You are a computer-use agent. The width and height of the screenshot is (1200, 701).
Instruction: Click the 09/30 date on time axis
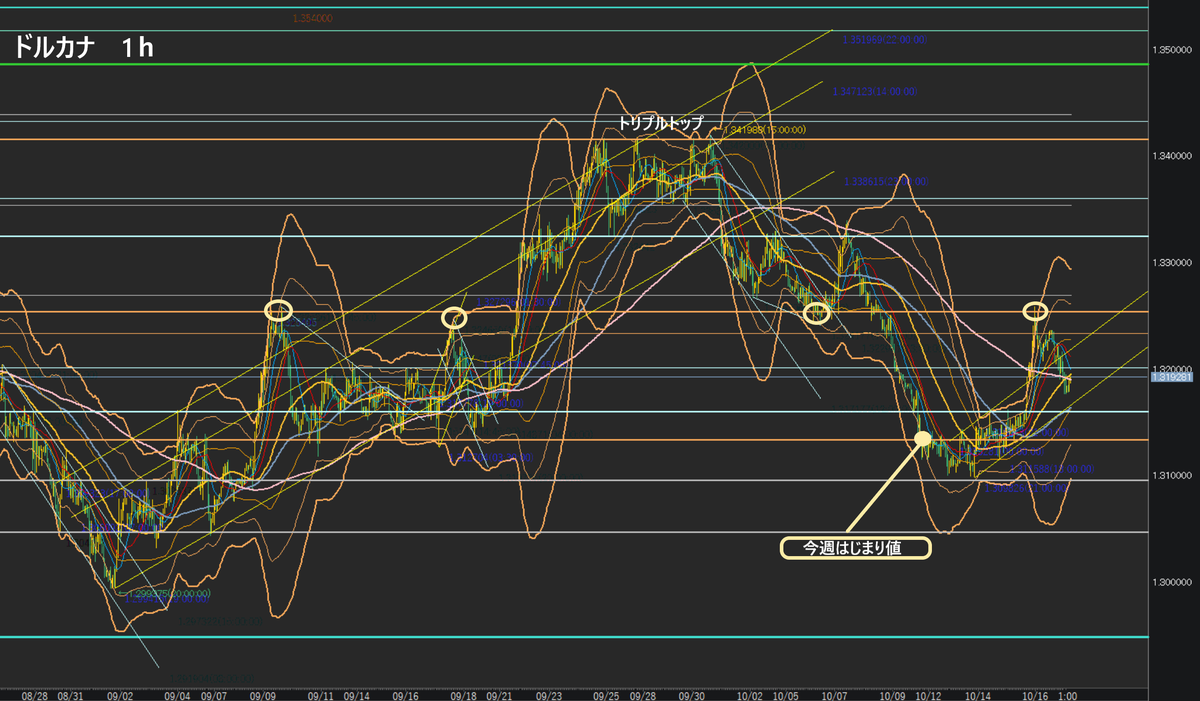(692, 694)
